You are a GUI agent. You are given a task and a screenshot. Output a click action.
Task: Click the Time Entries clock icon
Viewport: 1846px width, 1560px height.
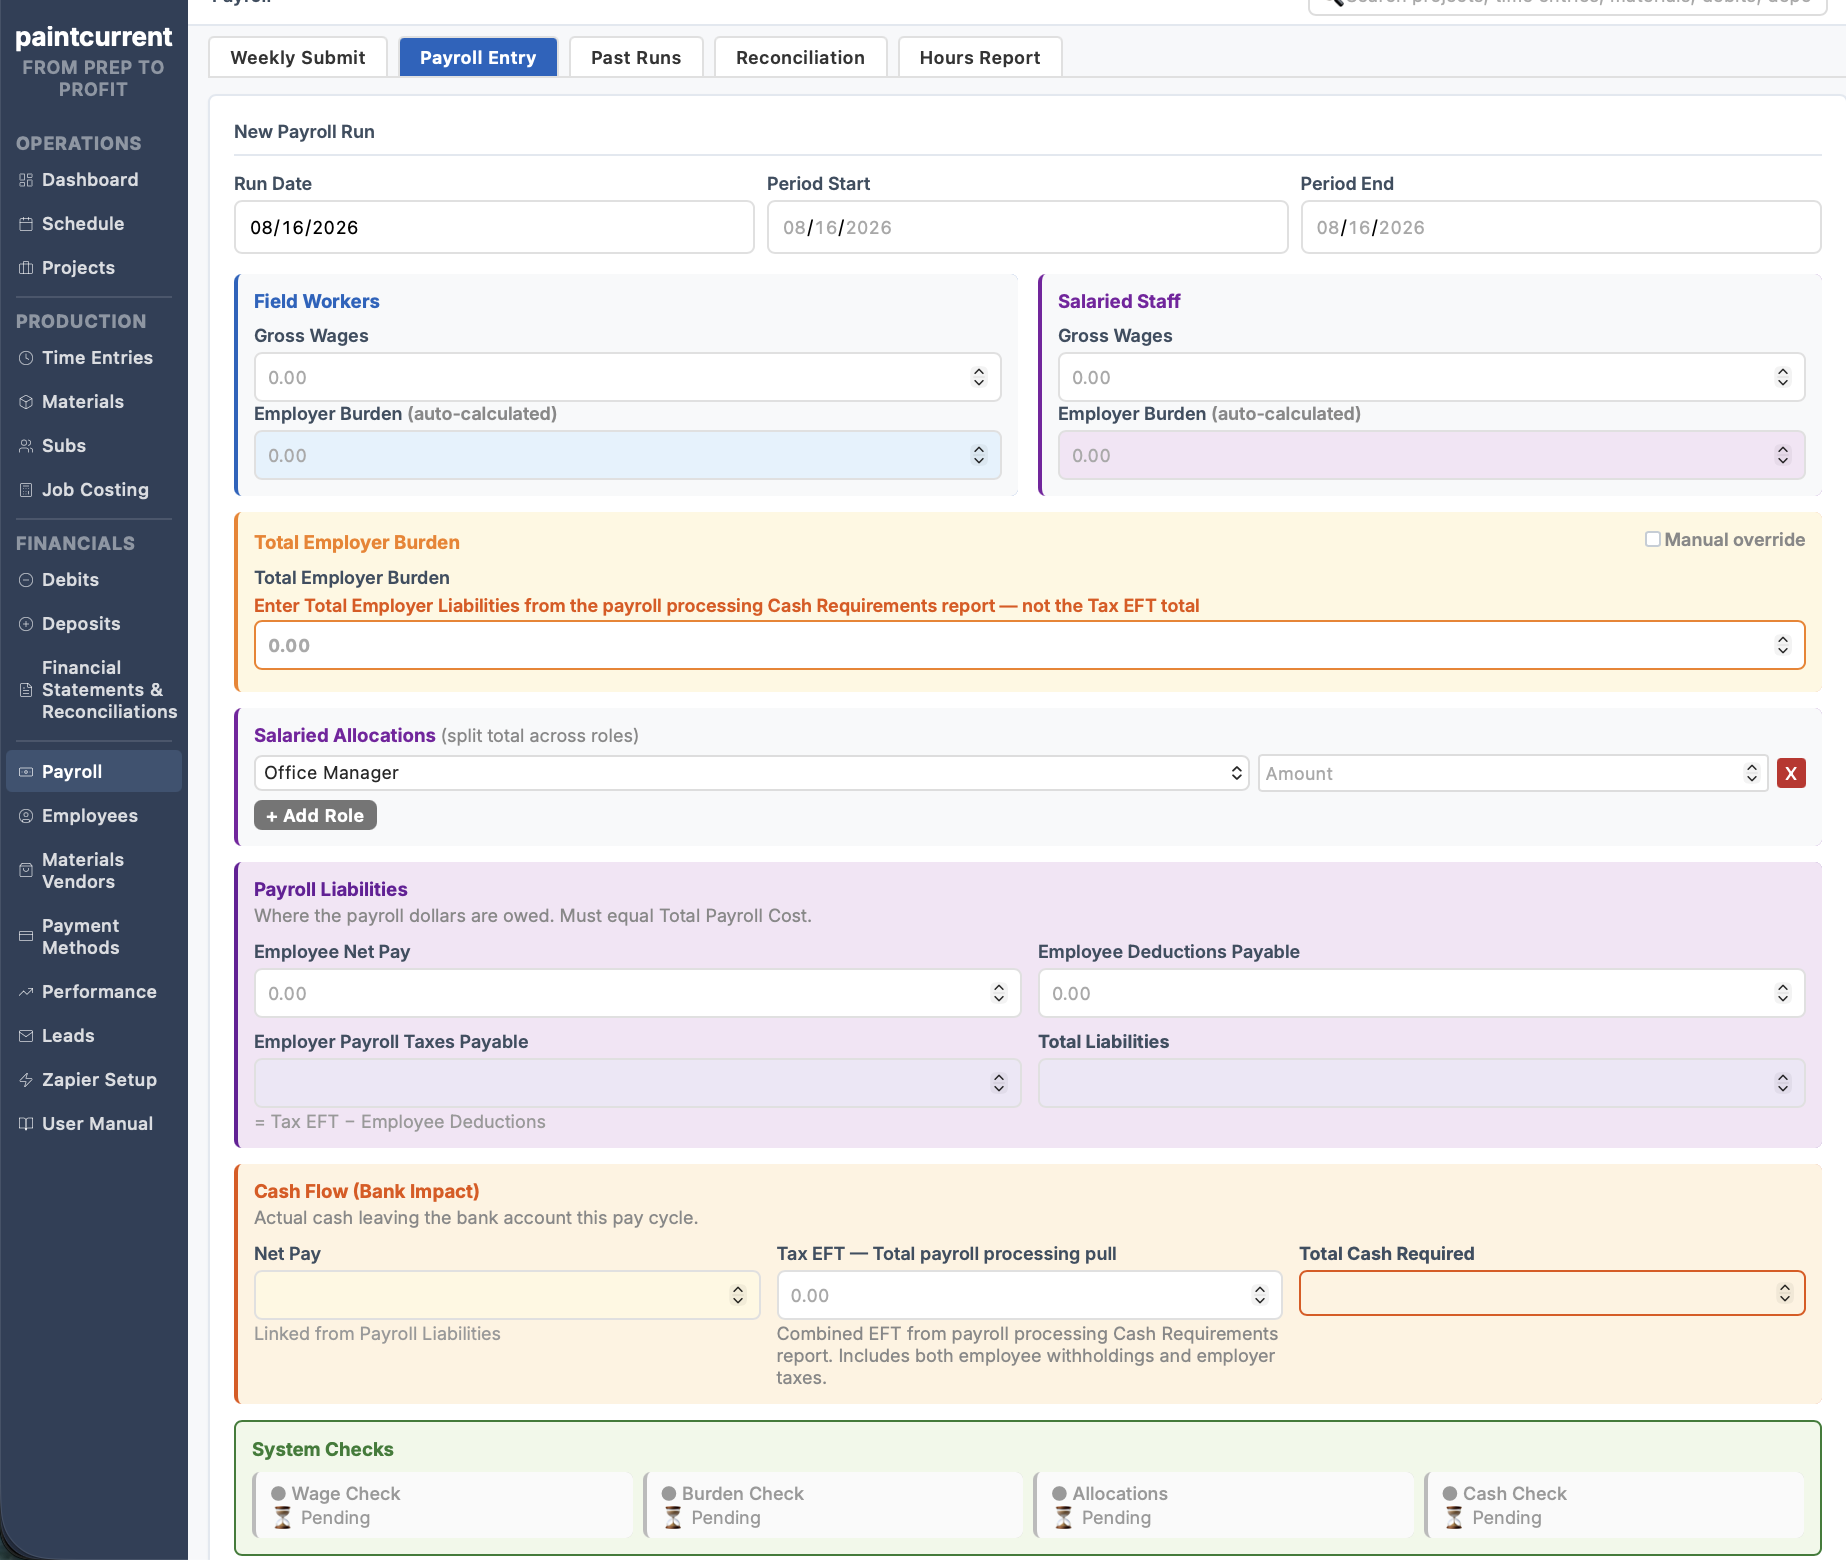click(x=26, y=358)
